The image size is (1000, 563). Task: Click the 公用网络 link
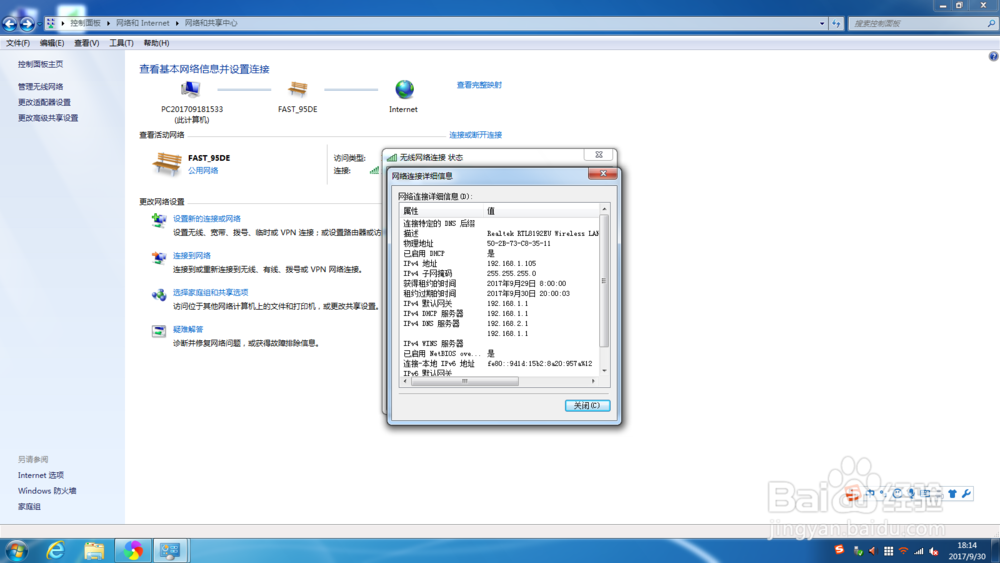pos(203,171)
